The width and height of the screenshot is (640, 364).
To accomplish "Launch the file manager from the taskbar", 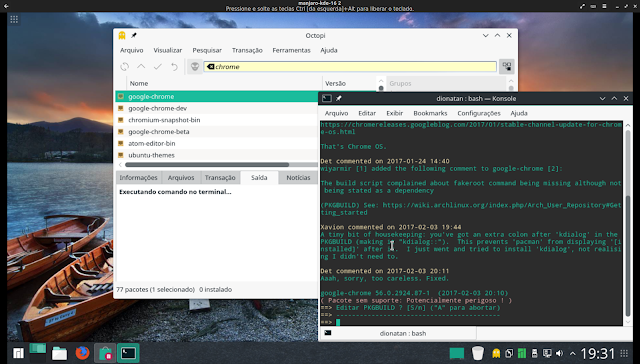I will pos(59,353).
